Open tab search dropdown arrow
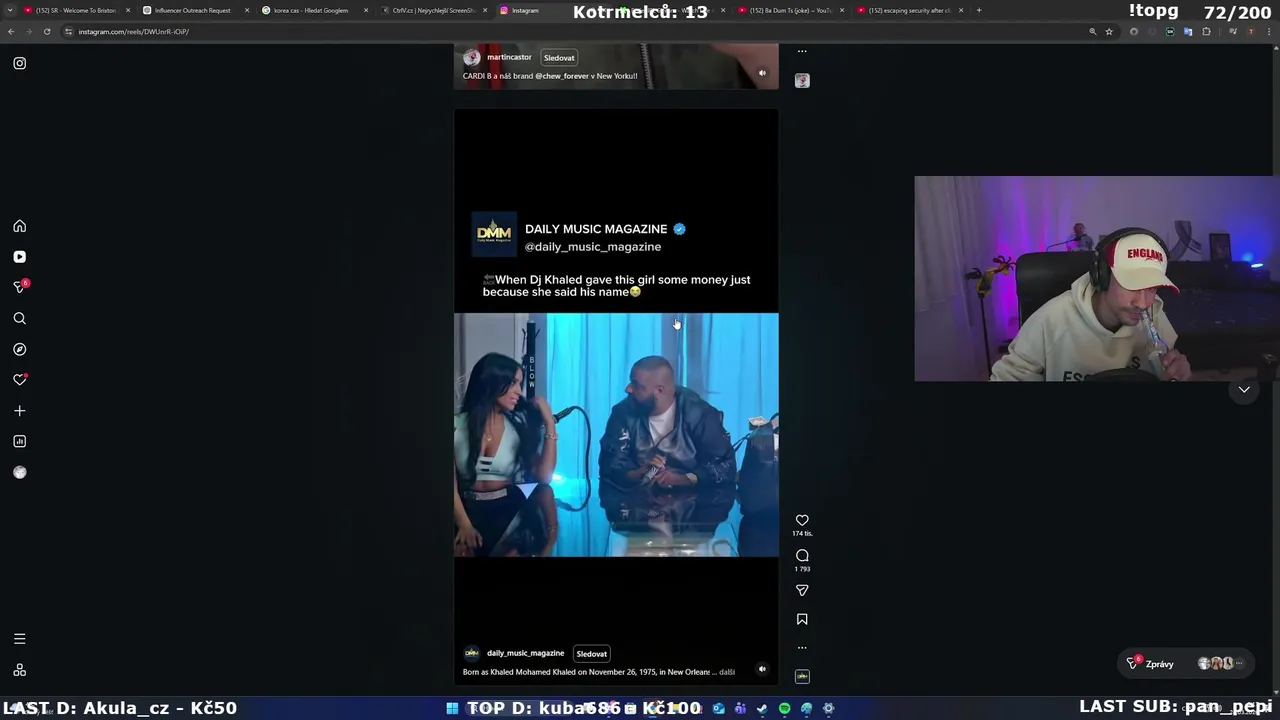 point(11,10)
